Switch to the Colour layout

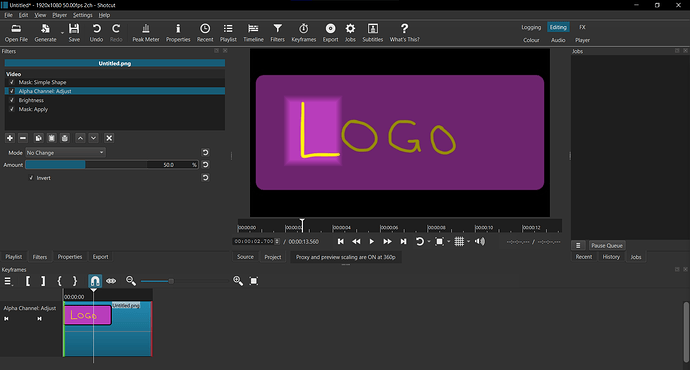[531, 40]
